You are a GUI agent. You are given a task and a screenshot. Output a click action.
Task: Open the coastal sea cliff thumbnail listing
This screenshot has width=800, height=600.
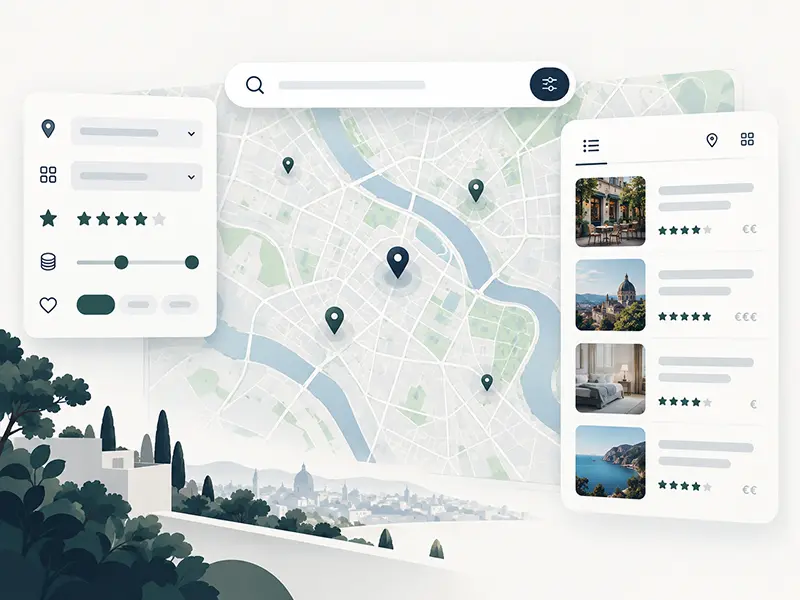coord(610,462)
